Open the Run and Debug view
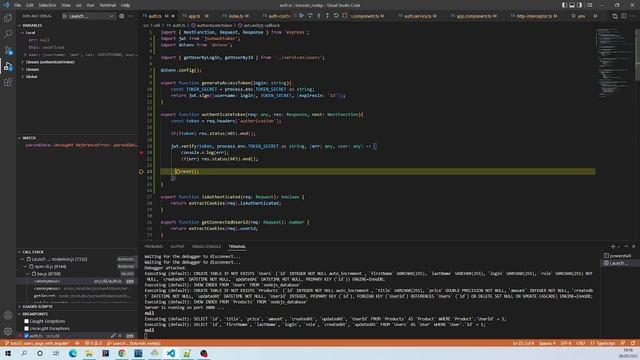 (x=8, y=66)
